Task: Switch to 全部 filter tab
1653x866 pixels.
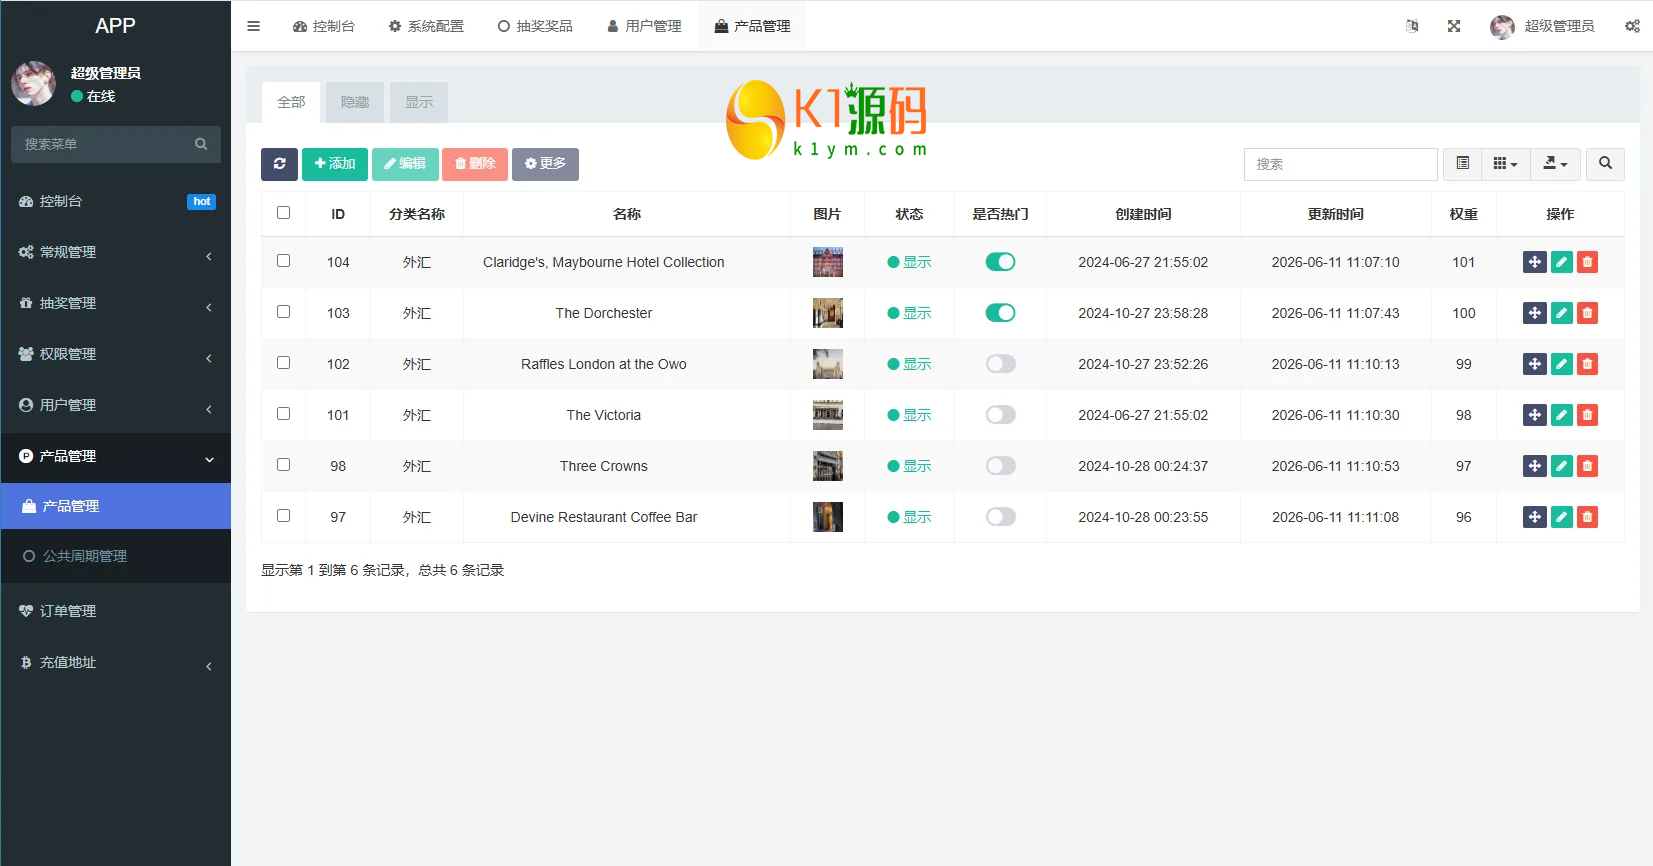Action: (291, 102)
